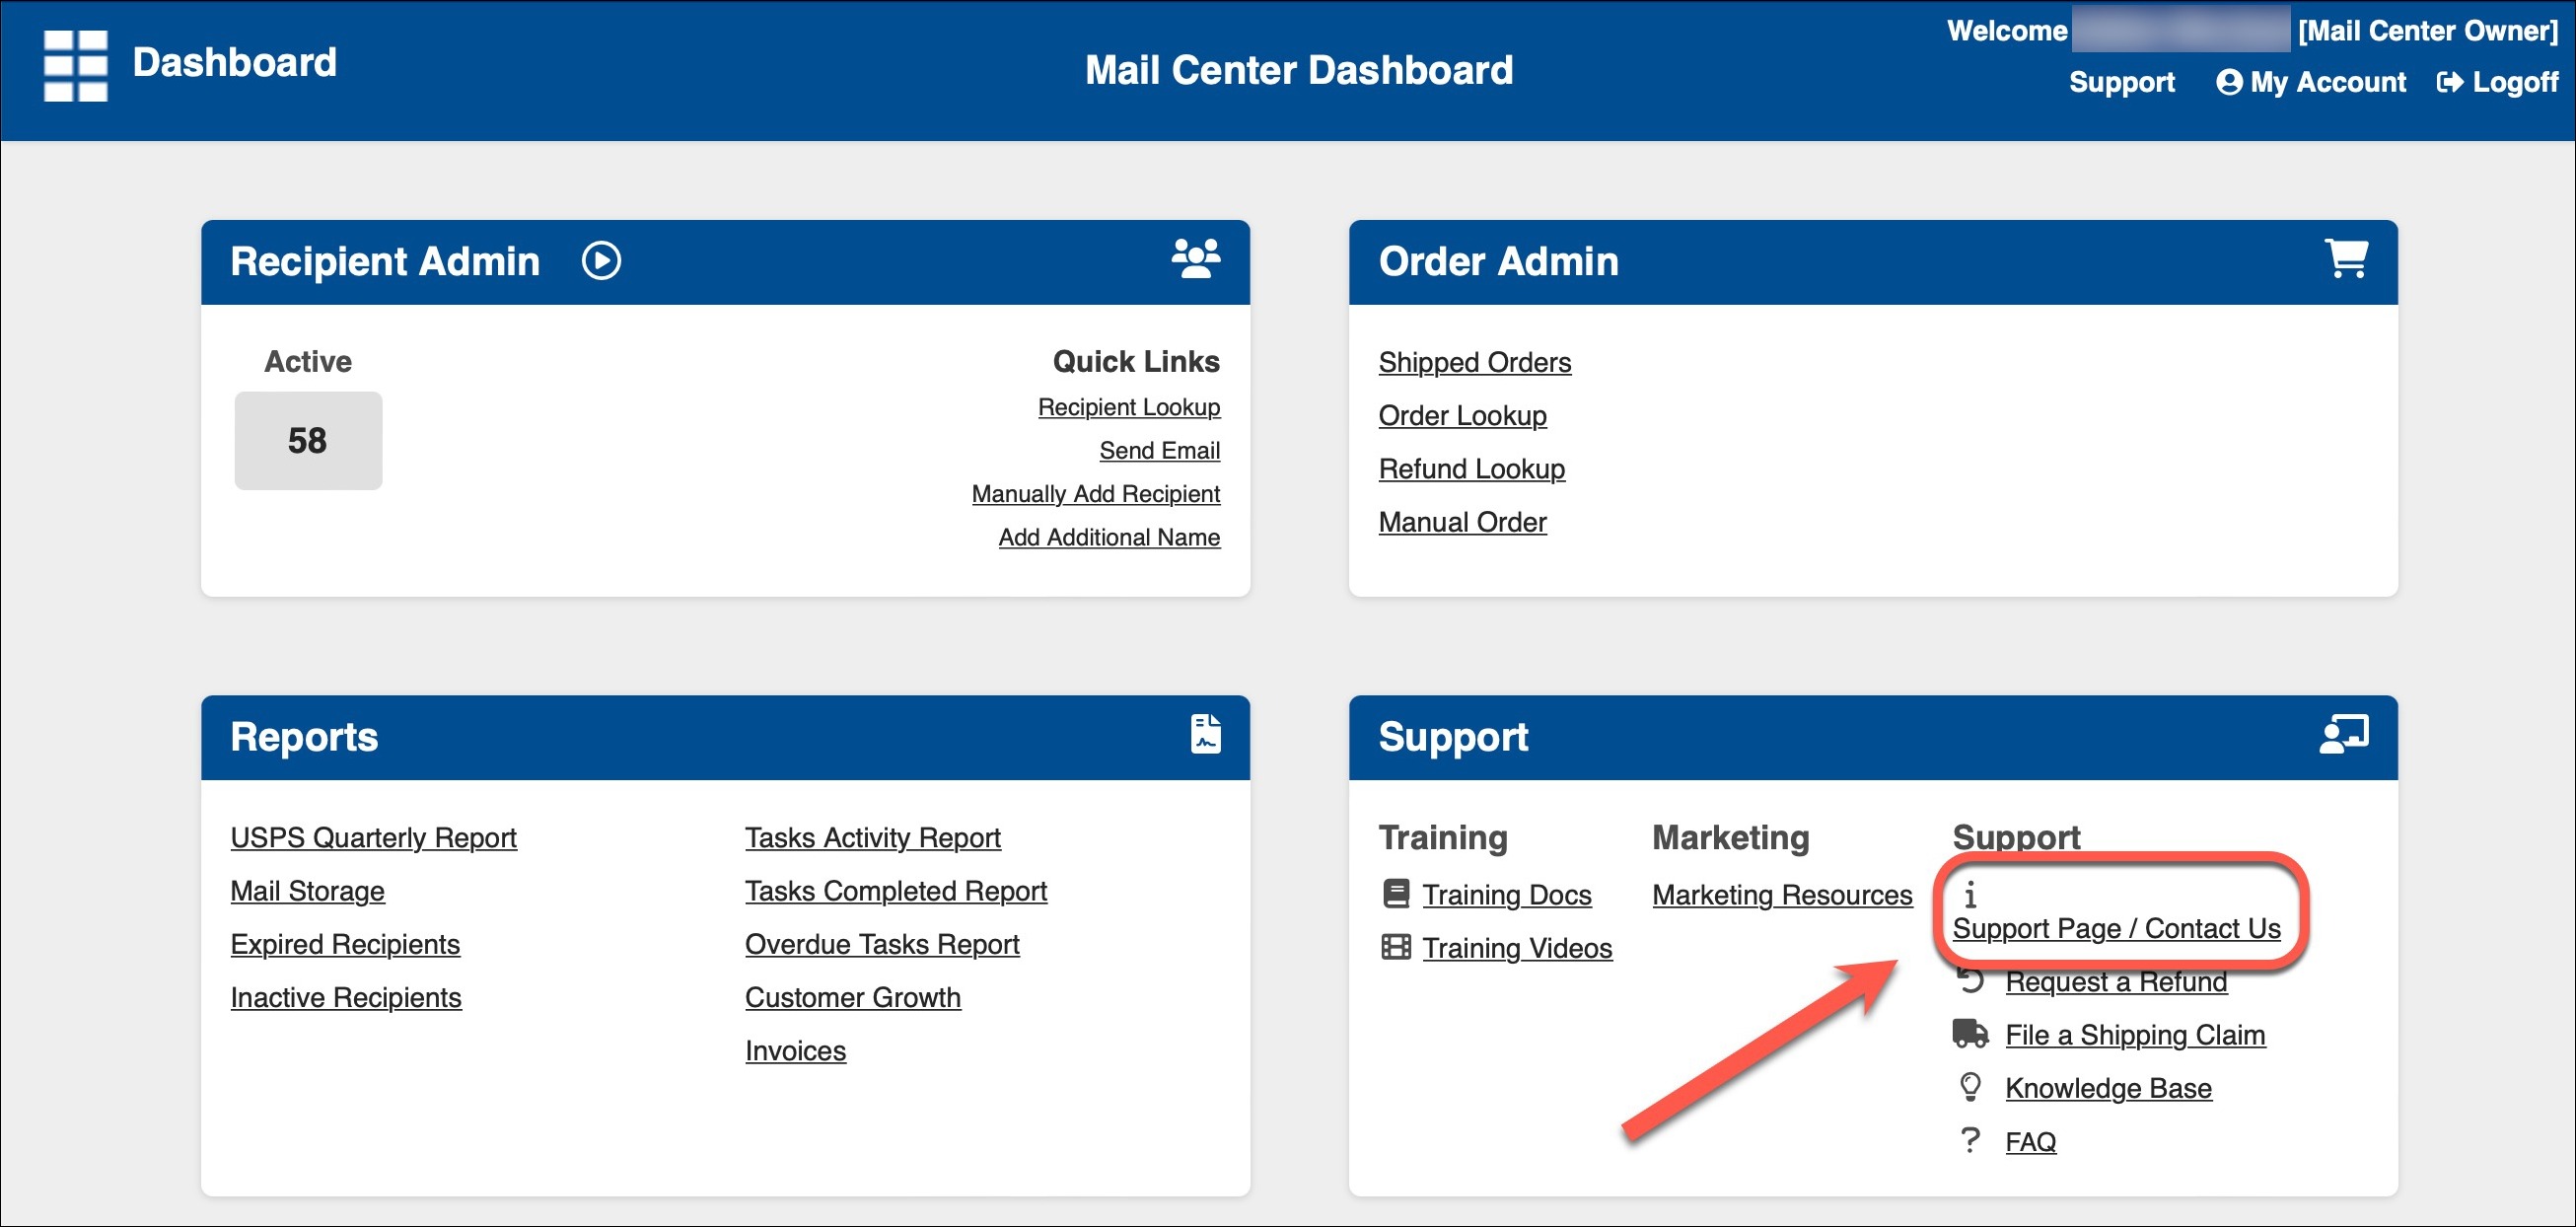Click the Support panel header icon
This screenshot has width=2576, height=1227.
pyautogui.click(x=2343, y=734)
